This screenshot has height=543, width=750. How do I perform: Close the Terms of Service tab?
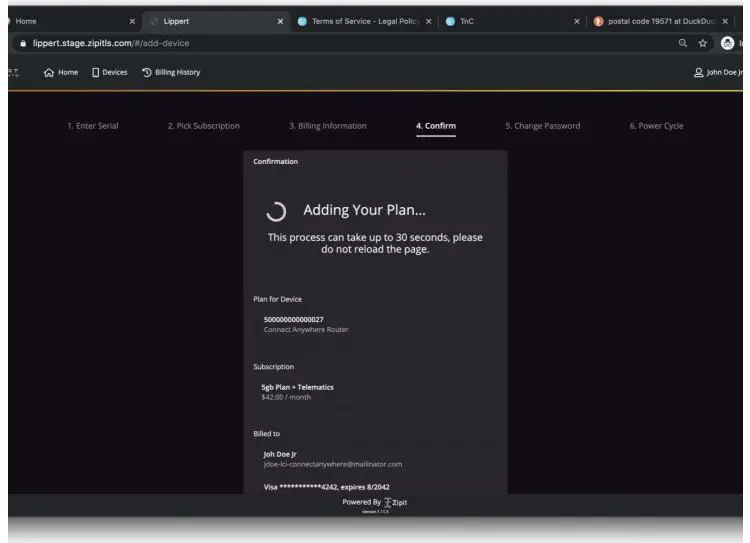click(429, 21)
